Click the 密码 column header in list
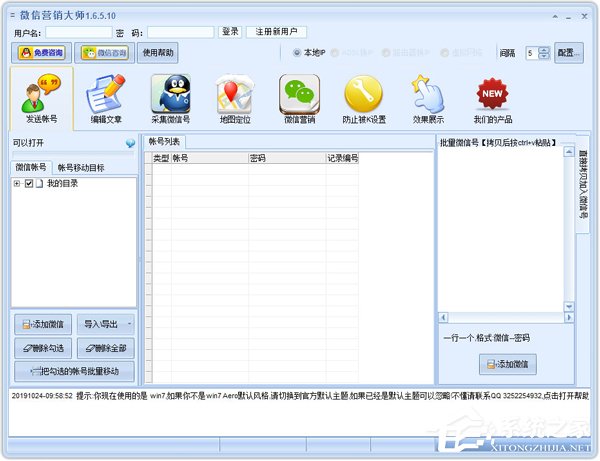 (x=287, y=158)
